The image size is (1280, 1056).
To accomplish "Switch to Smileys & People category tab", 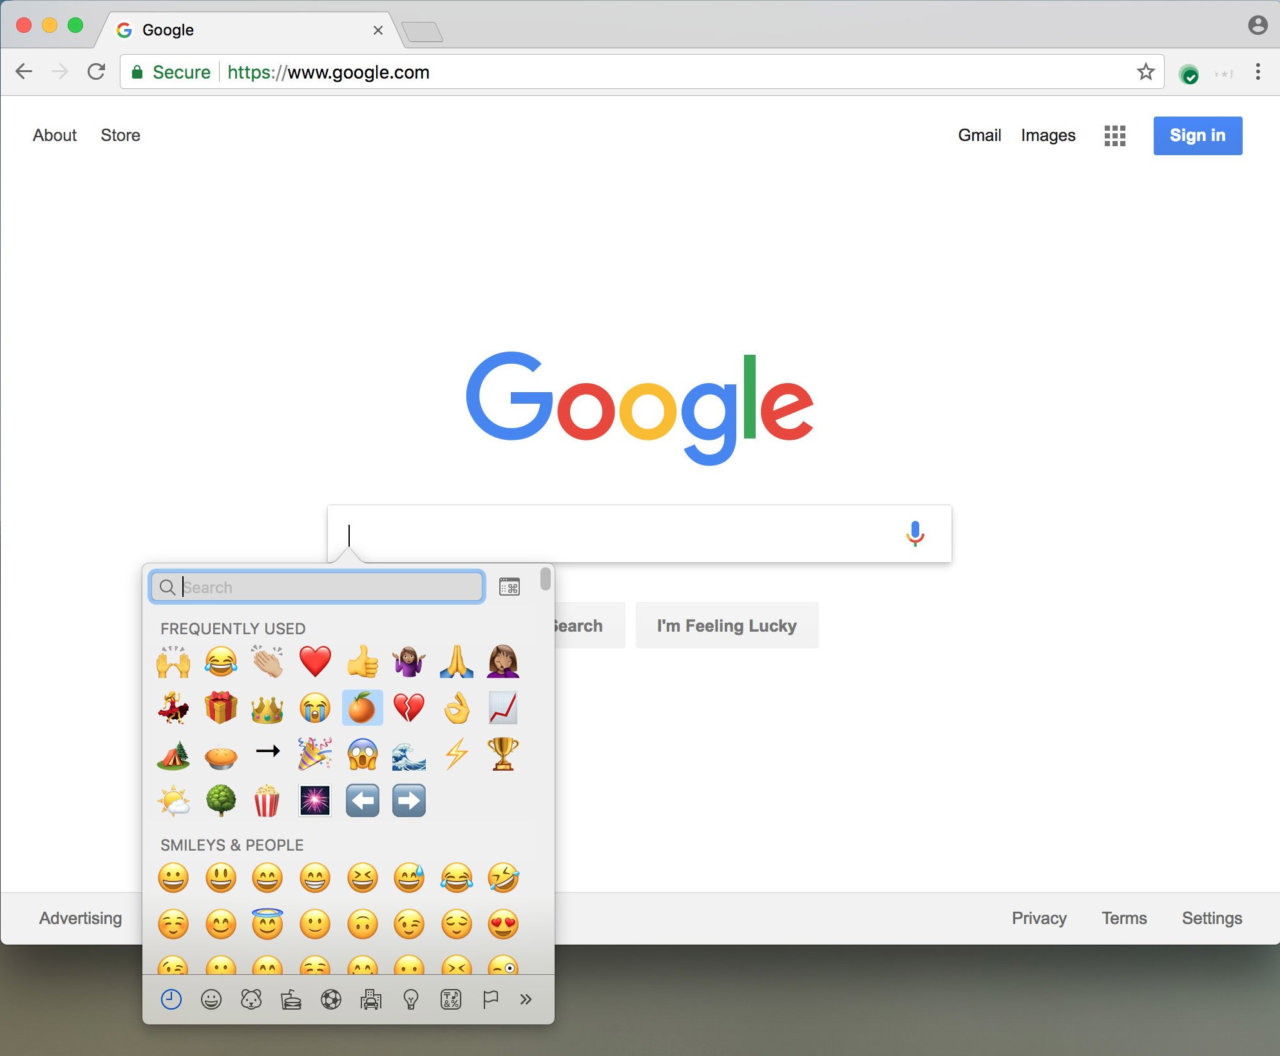I will (211, 999).
